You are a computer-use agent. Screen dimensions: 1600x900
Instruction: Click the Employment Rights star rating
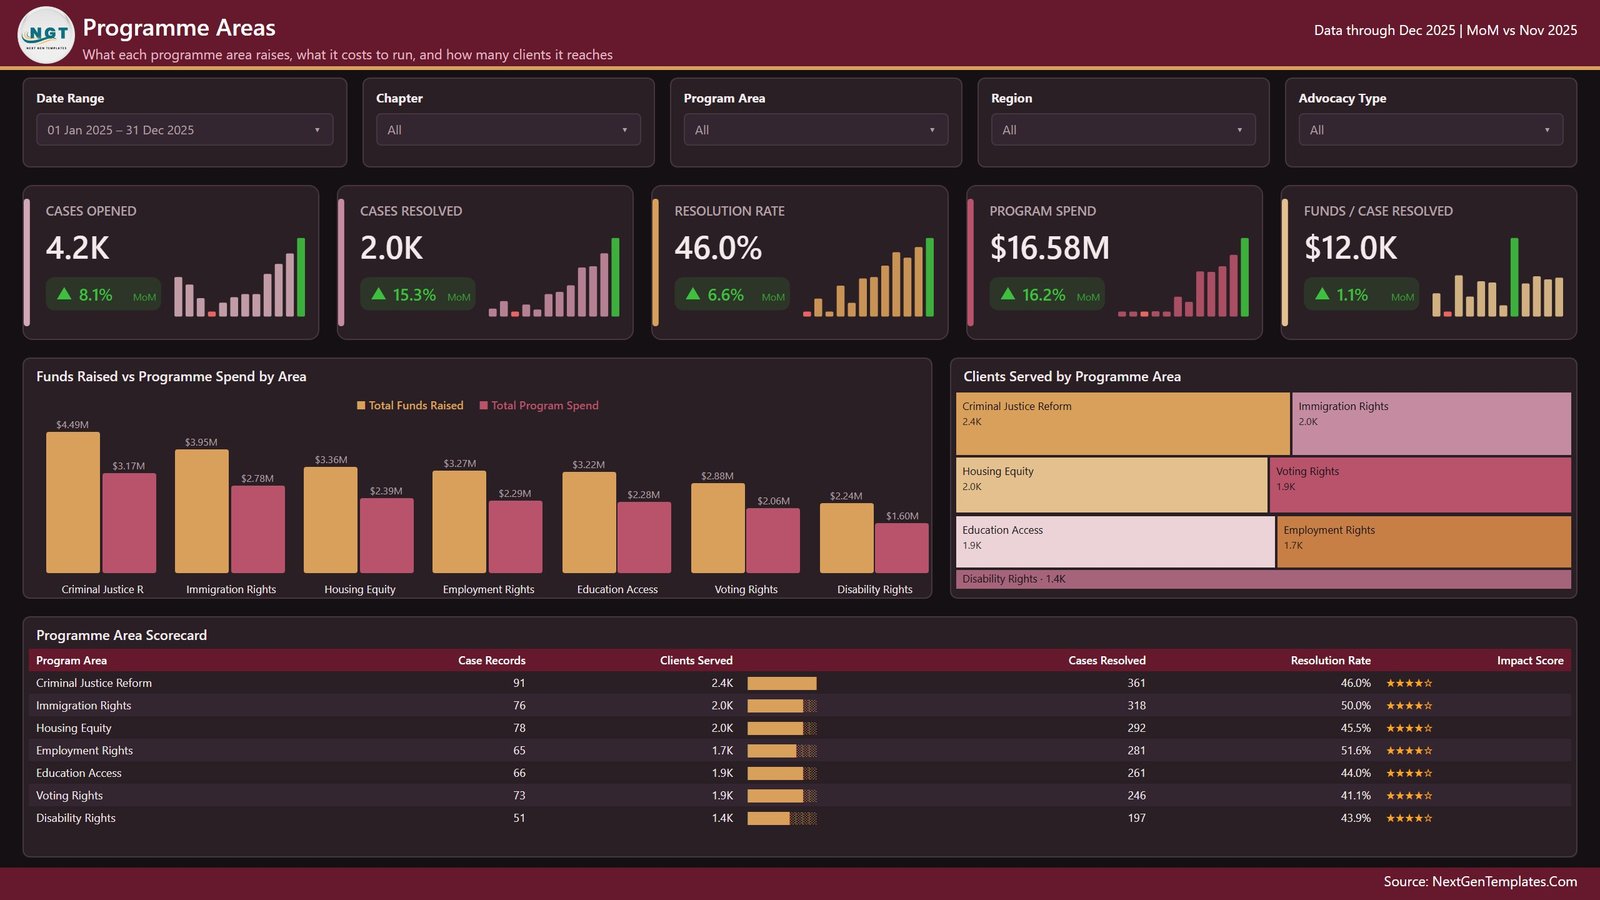pyautogui.click(x=1409, y=751)
